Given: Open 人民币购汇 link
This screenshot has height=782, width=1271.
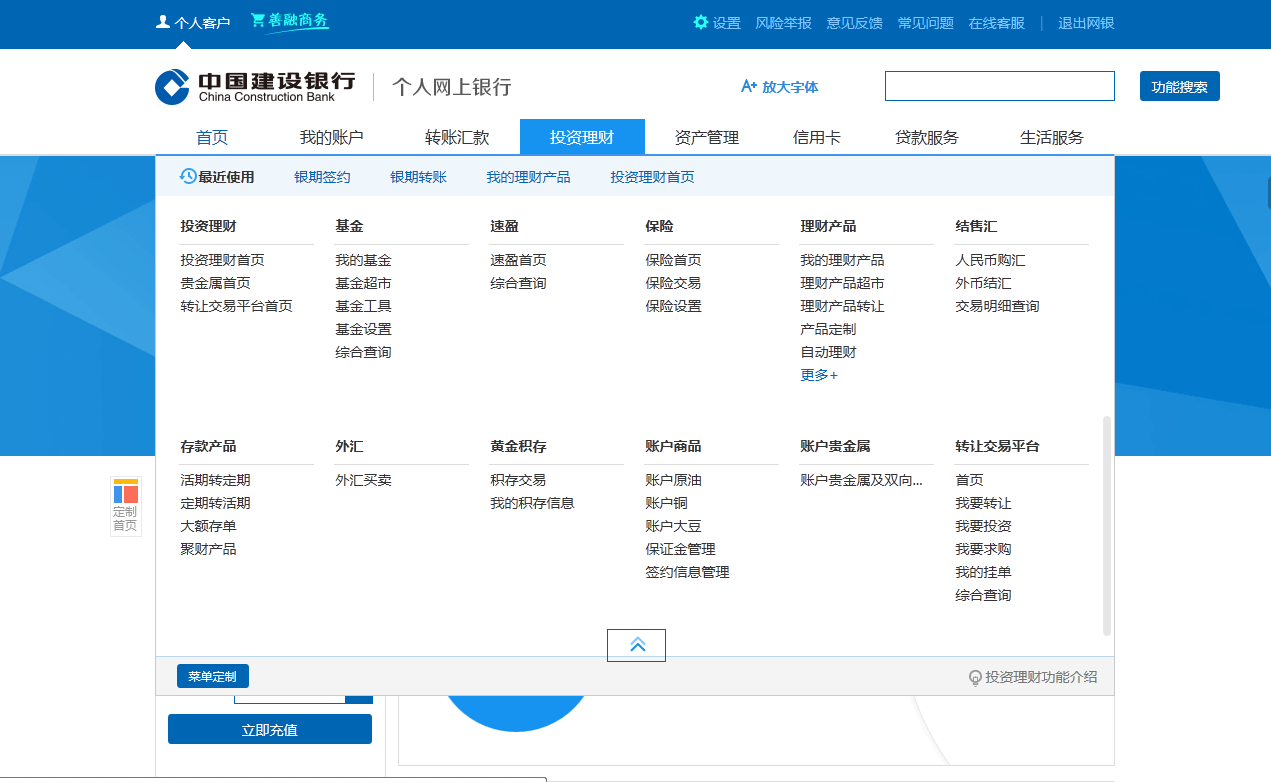Looking at the screenshot, I should click(990, 260).
